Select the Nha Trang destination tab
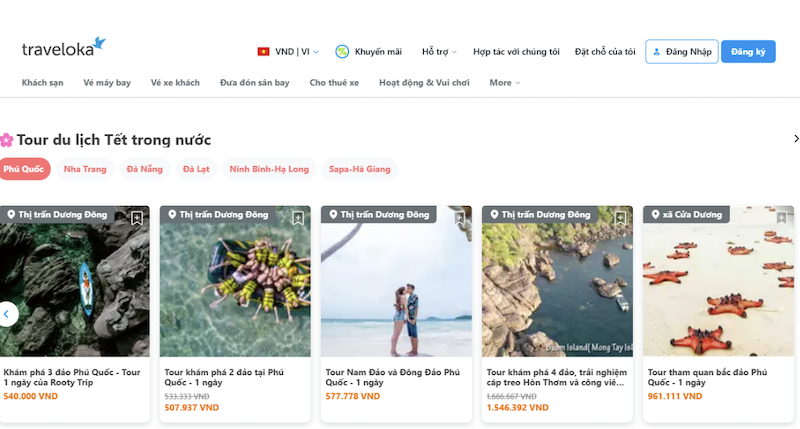Screen dimensions: 800x429 click(85, 169)
